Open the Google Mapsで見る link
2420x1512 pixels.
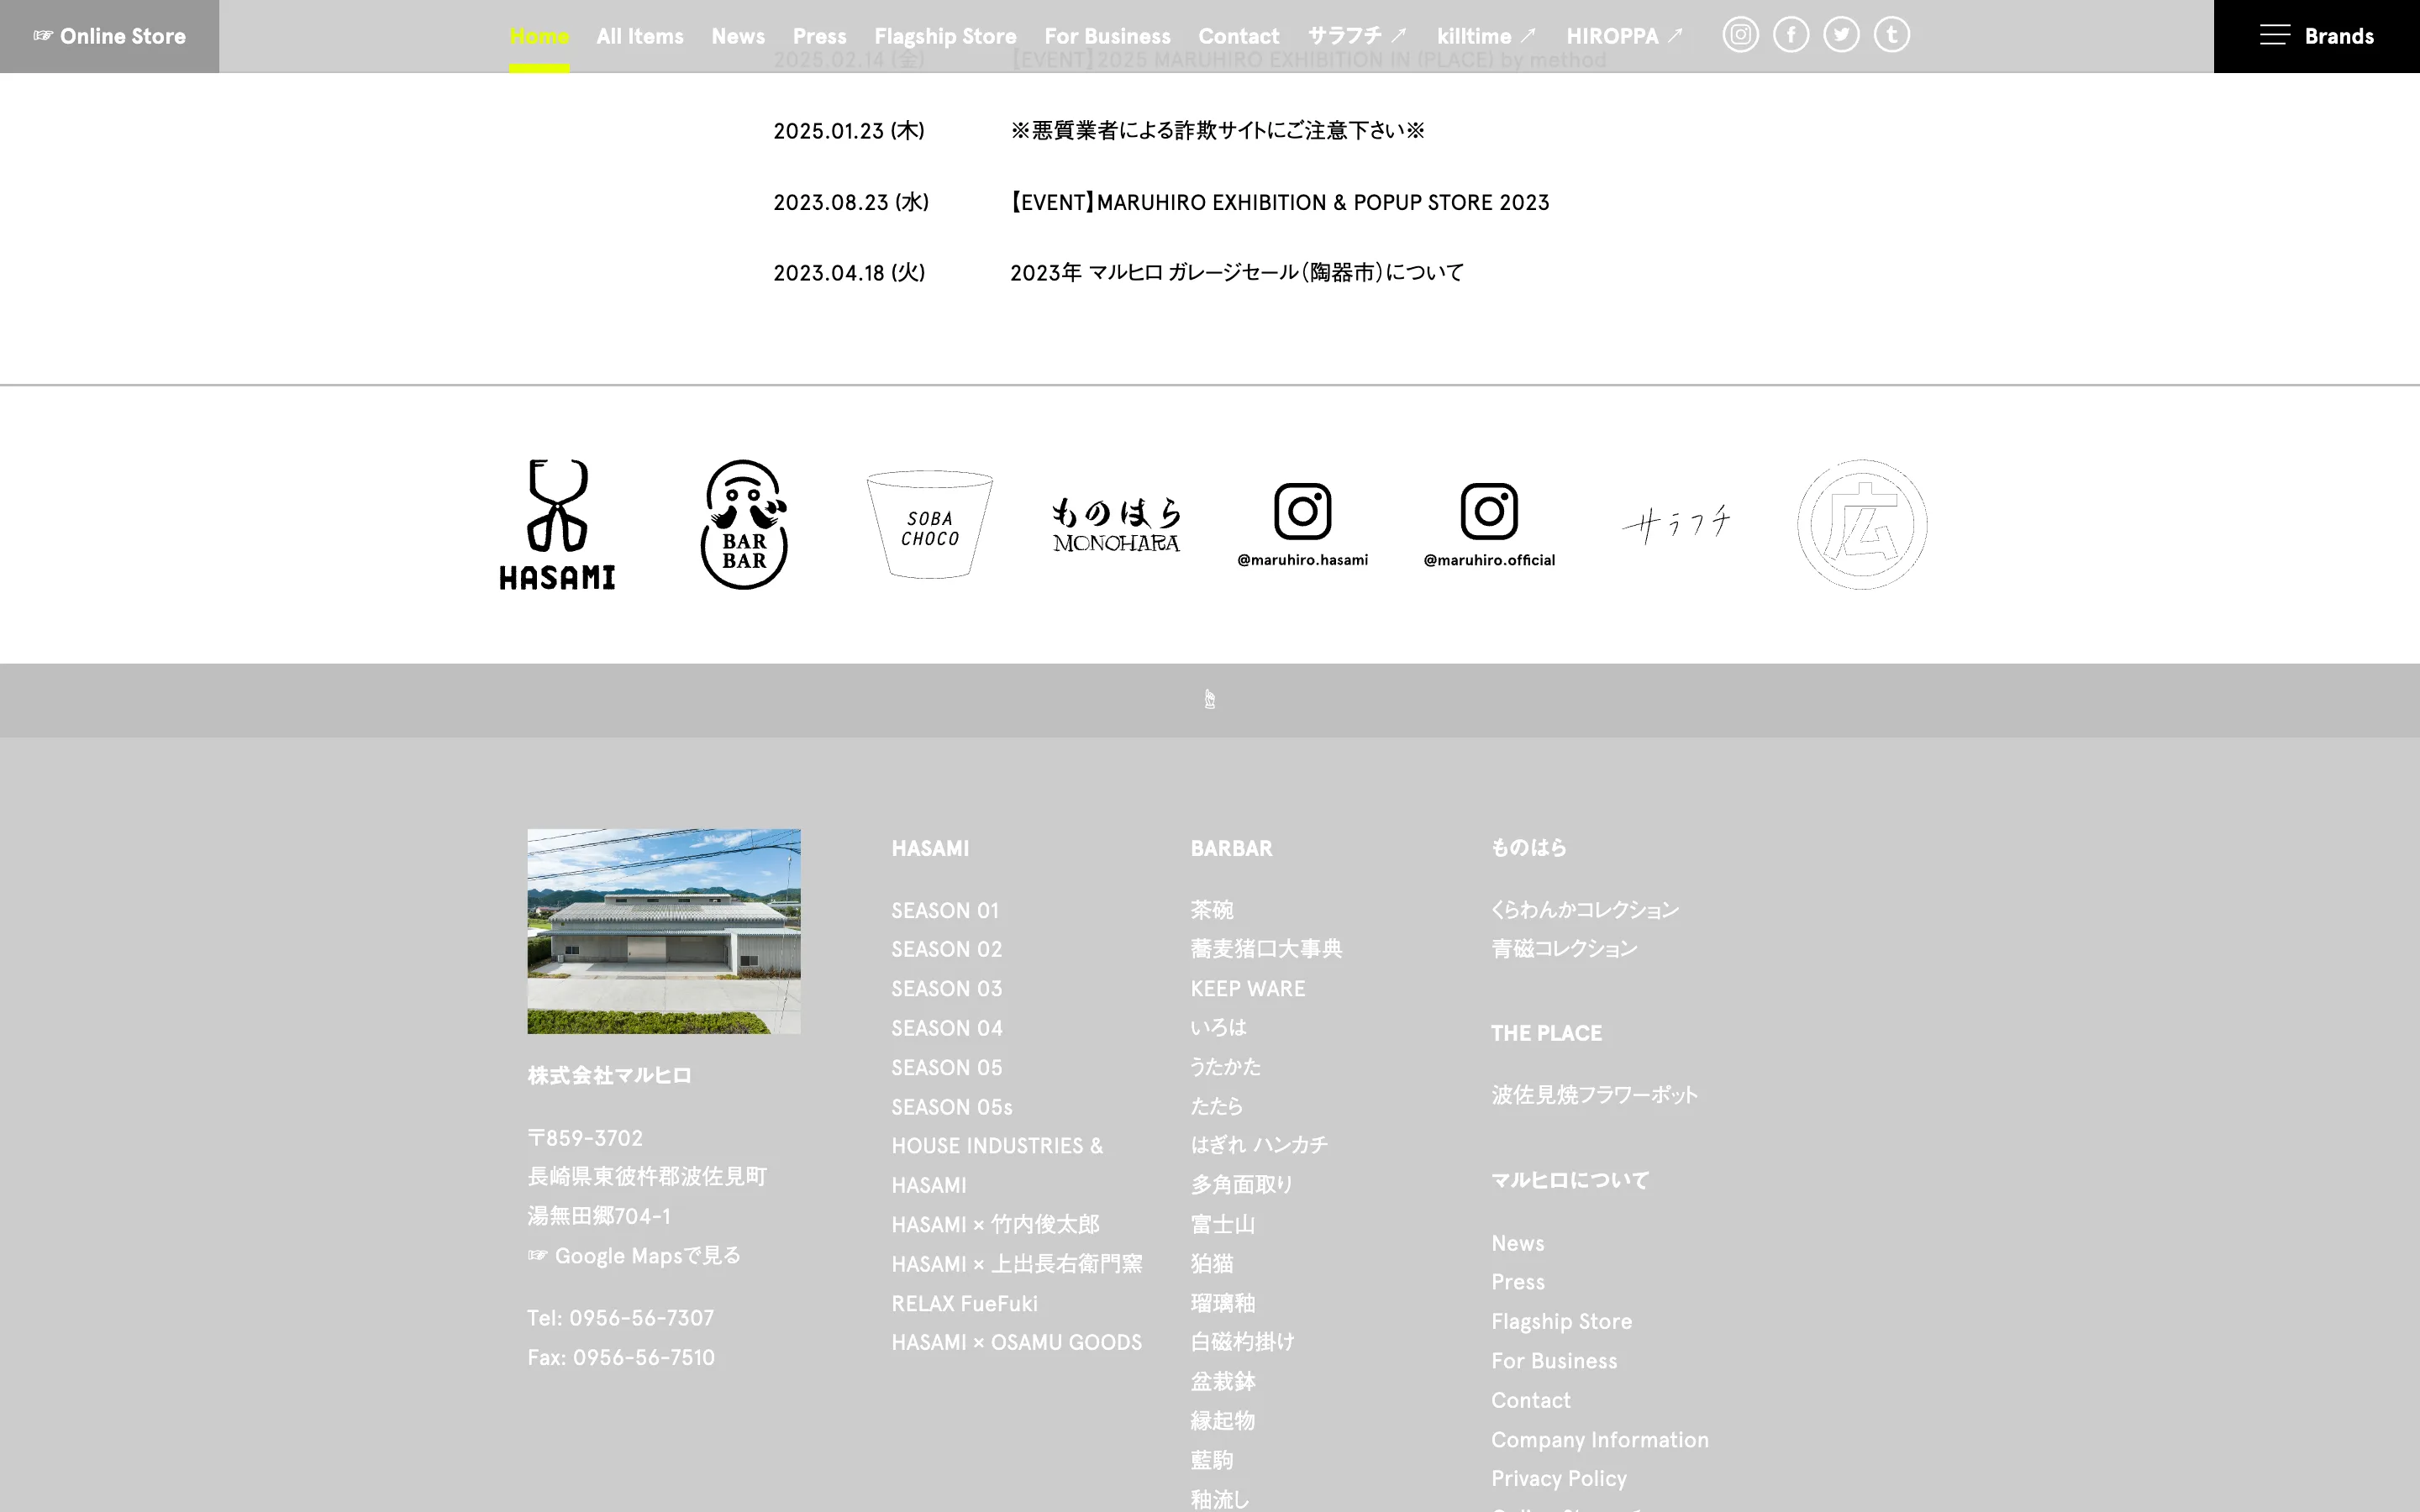coord(634,1255)
